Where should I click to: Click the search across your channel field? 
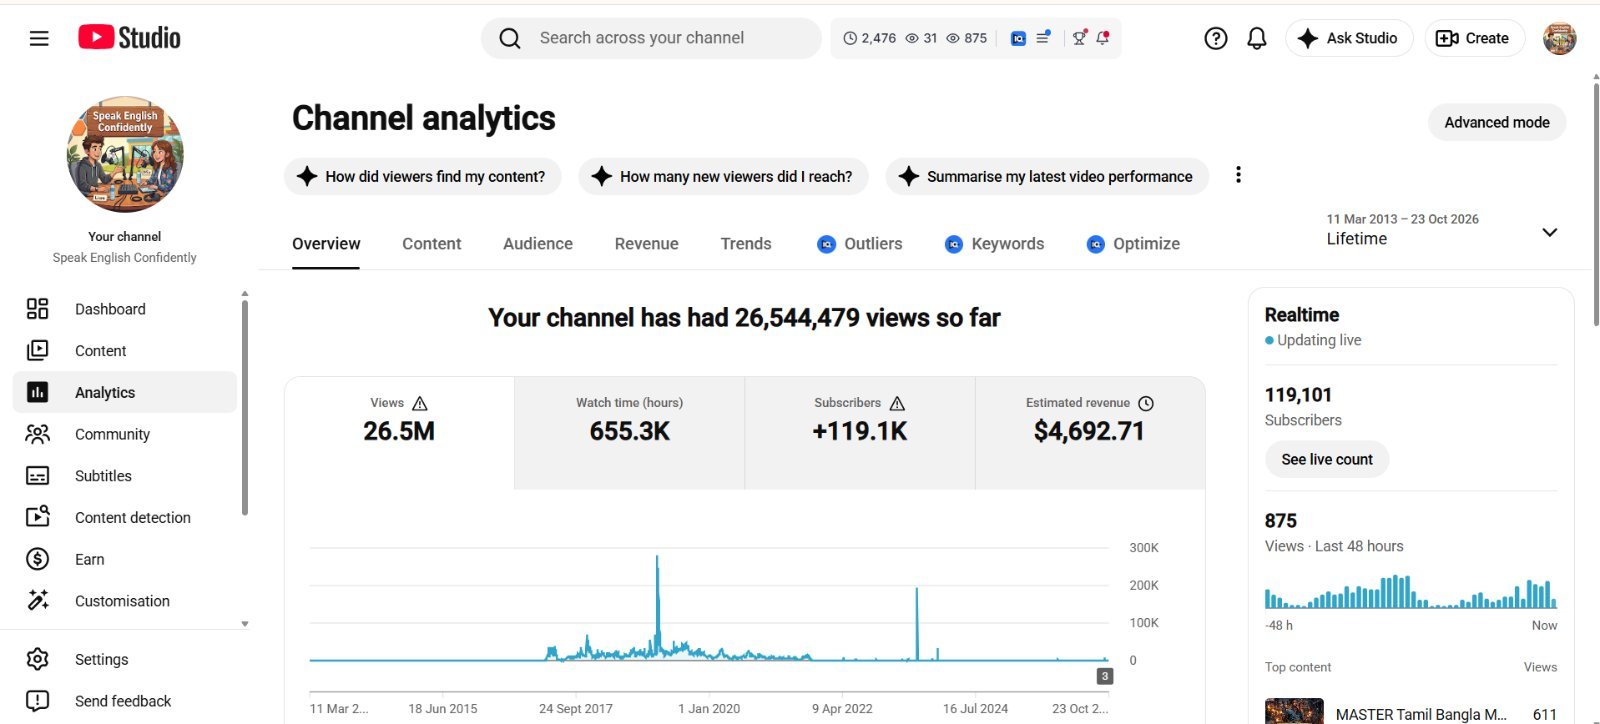(651, 38)
